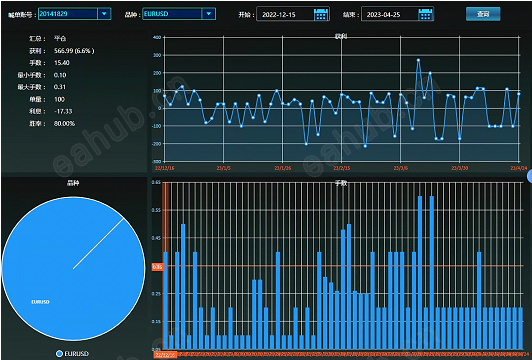Click the lots total value 15.40
The width and height of the screenshot is (532, 360).
tap(62, 63)
